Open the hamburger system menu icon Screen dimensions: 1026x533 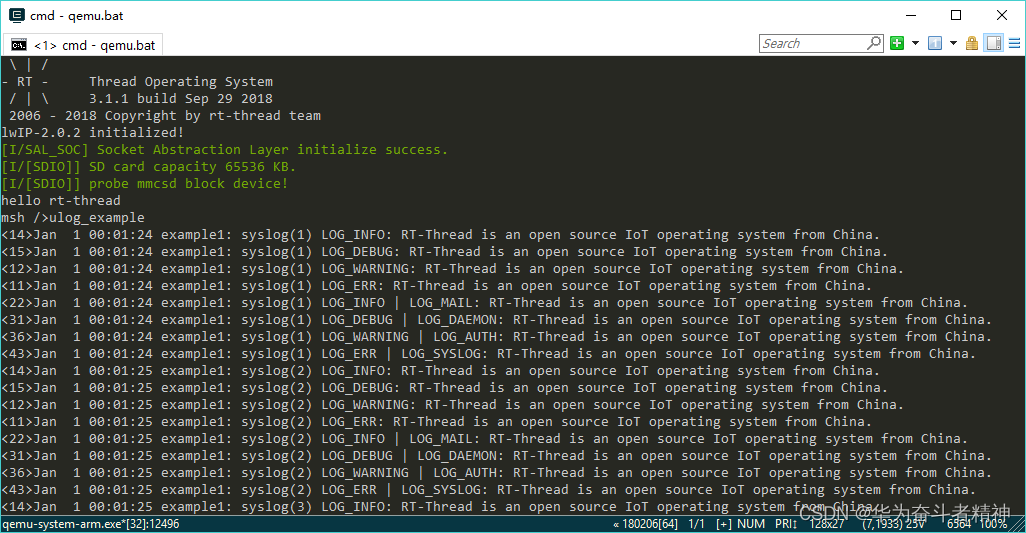point(1014,43)
